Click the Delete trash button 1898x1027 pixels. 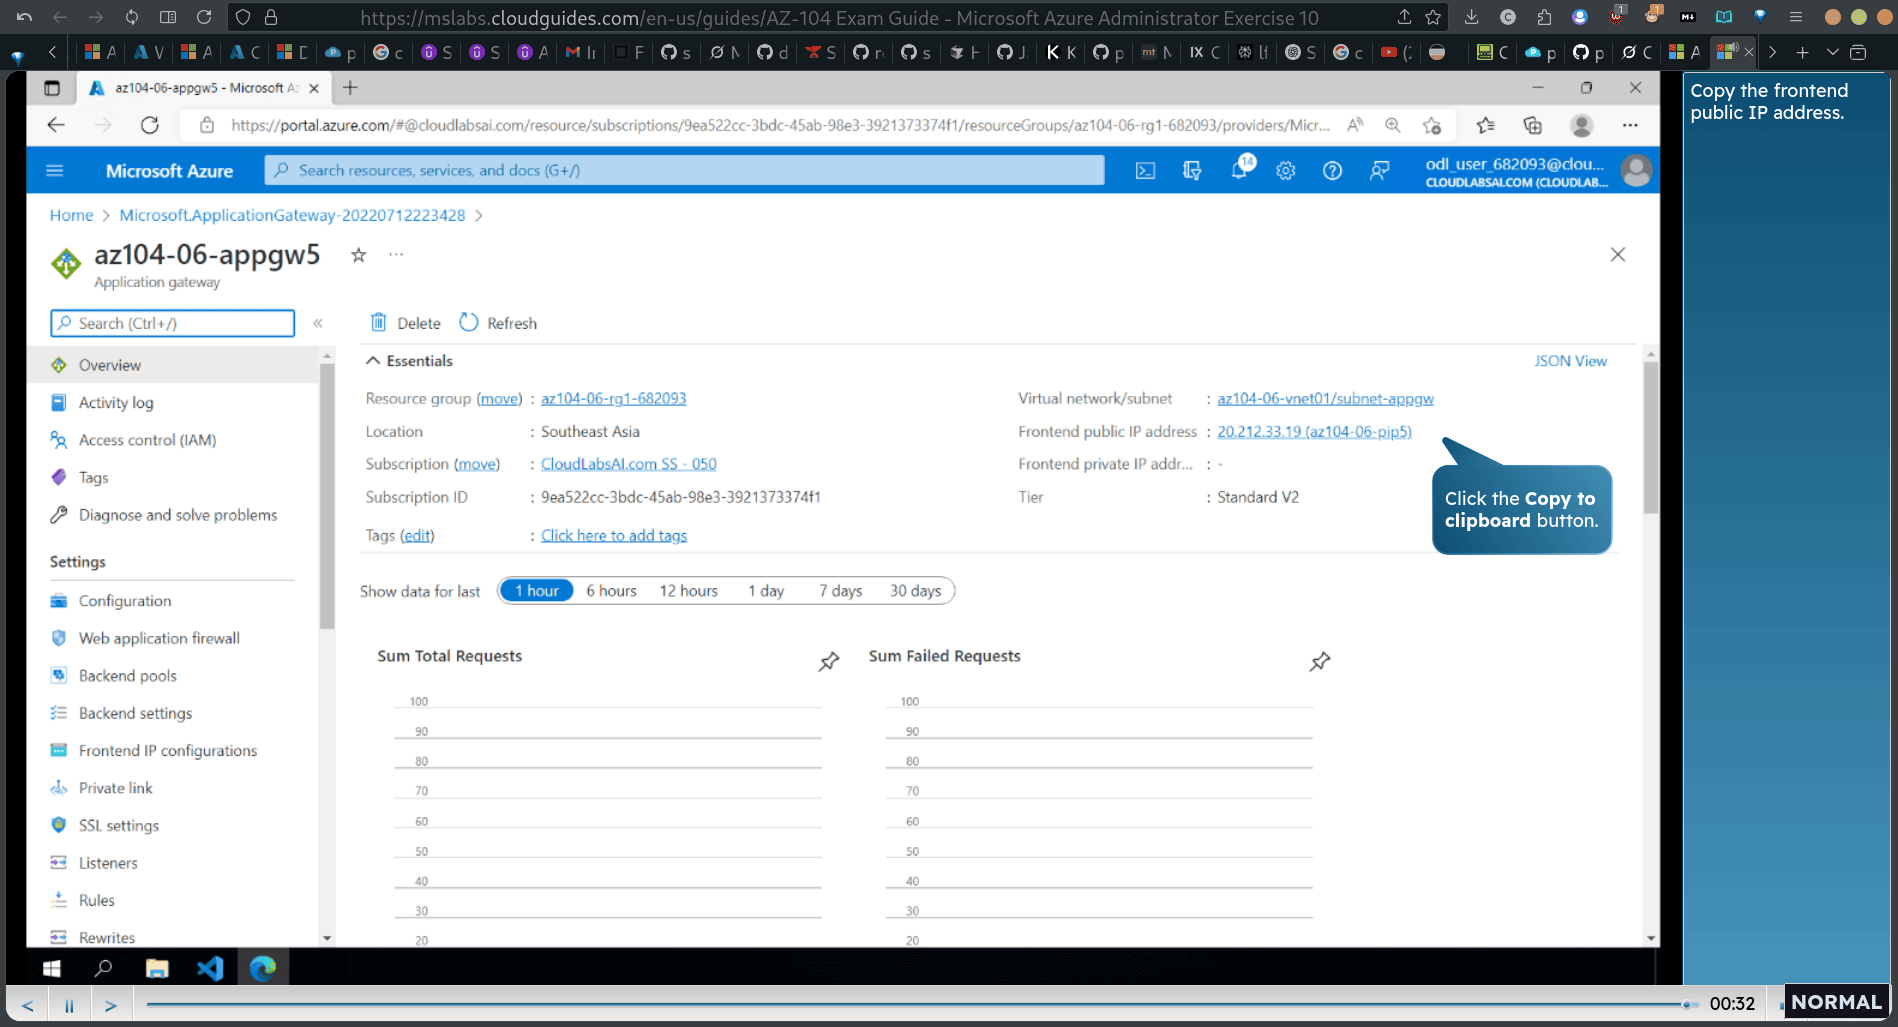click(x=405, y=323)
